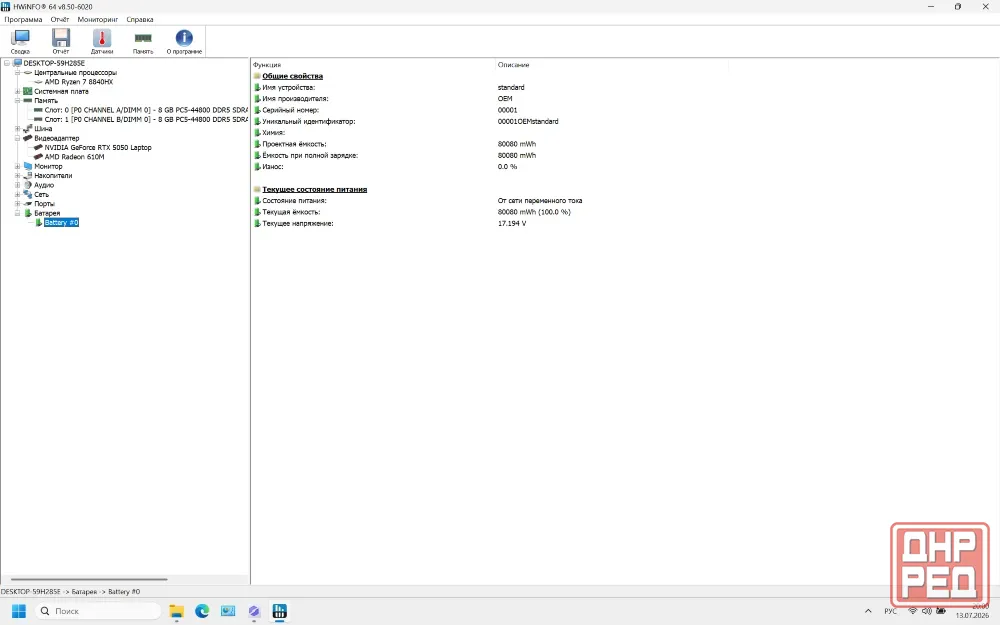Collapse the Видеоадаптер tree node
This screenshot has height=625, width=1000.
point(18,138)
